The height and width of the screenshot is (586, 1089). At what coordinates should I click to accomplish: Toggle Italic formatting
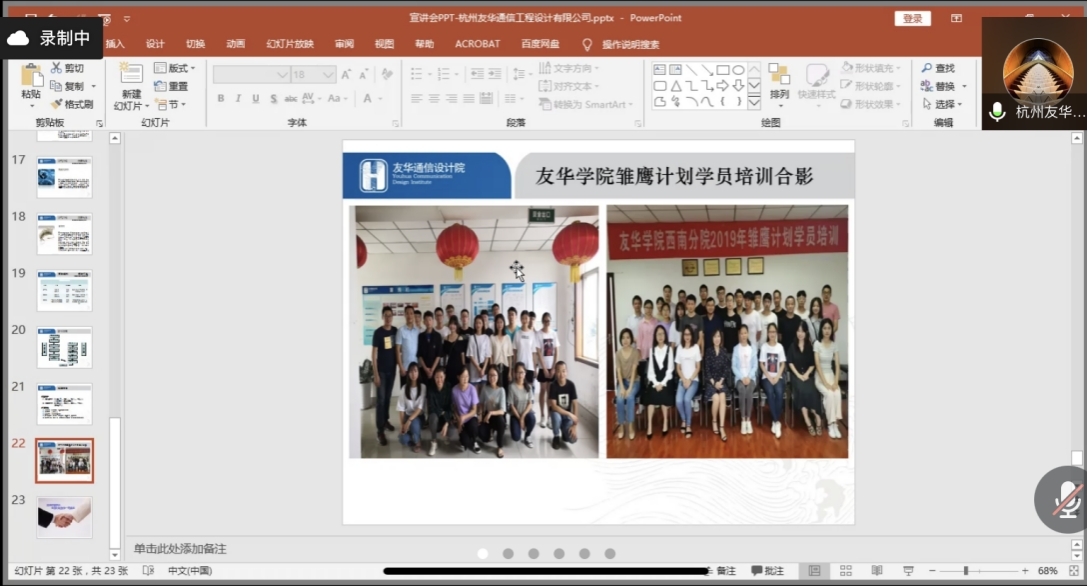[x=238, y=99]
